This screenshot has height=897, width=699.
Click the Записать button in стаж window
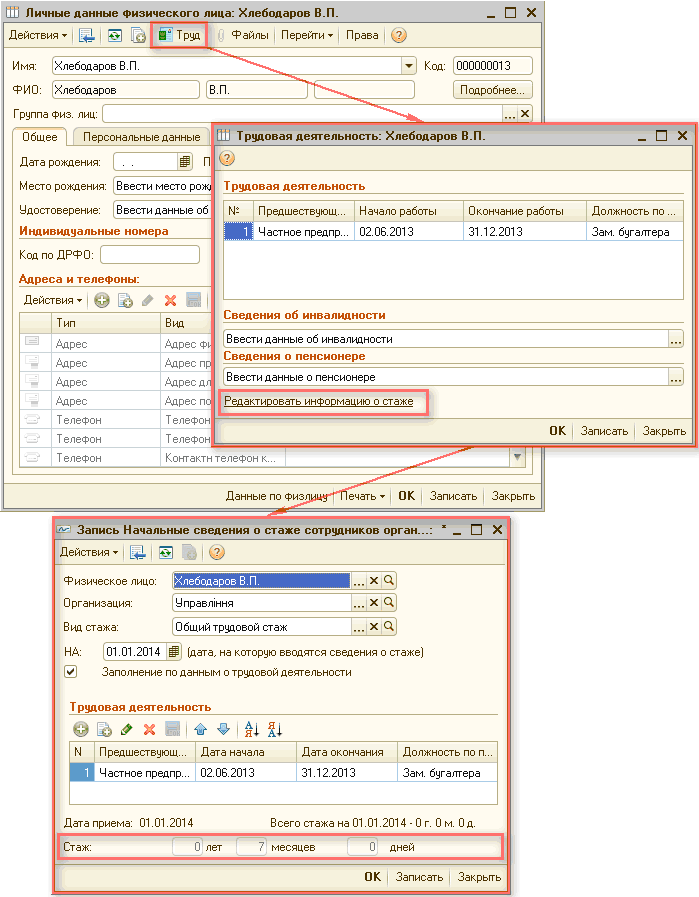[419, 877]
